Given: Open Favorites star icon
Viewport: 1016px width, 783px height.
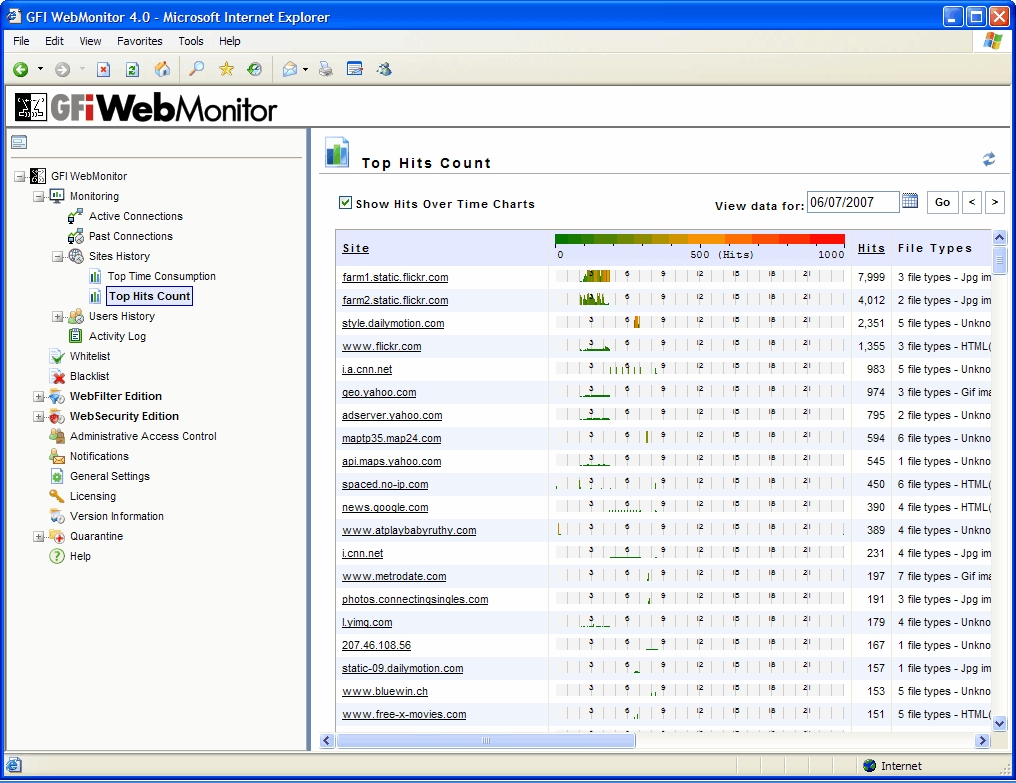Looking at the screenshot, I should pos(226,69).
